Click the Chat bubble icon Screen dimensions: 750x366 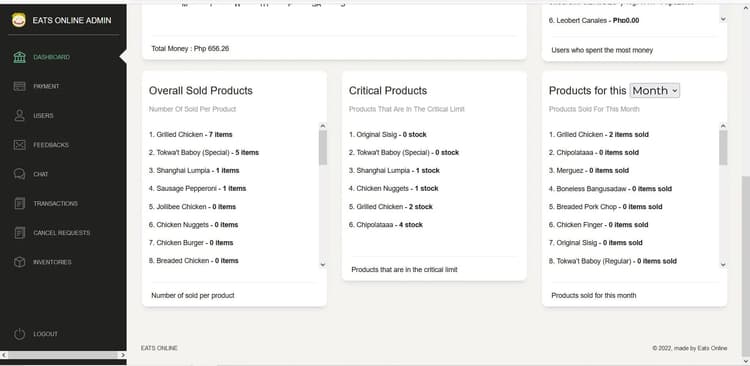click(19, 174)
